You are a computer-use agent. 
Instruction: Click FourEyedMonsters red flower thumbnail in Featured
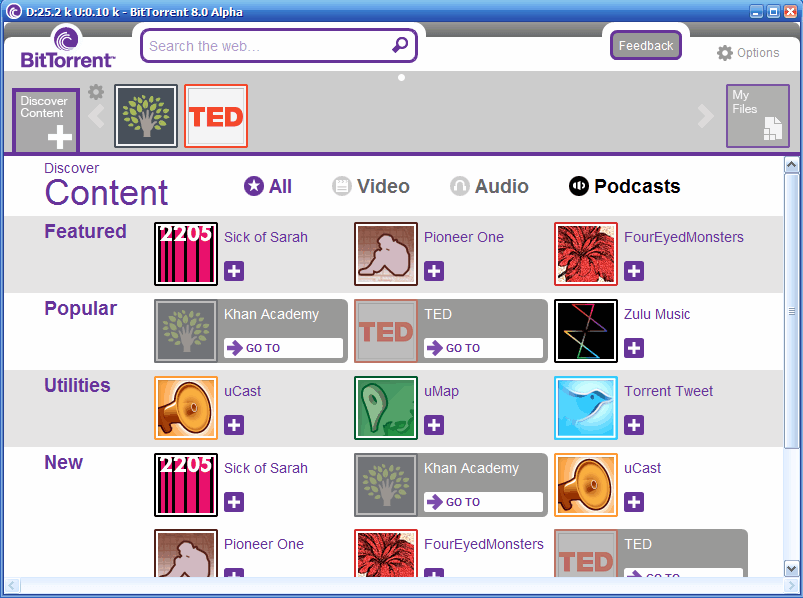tap(586, 254)
